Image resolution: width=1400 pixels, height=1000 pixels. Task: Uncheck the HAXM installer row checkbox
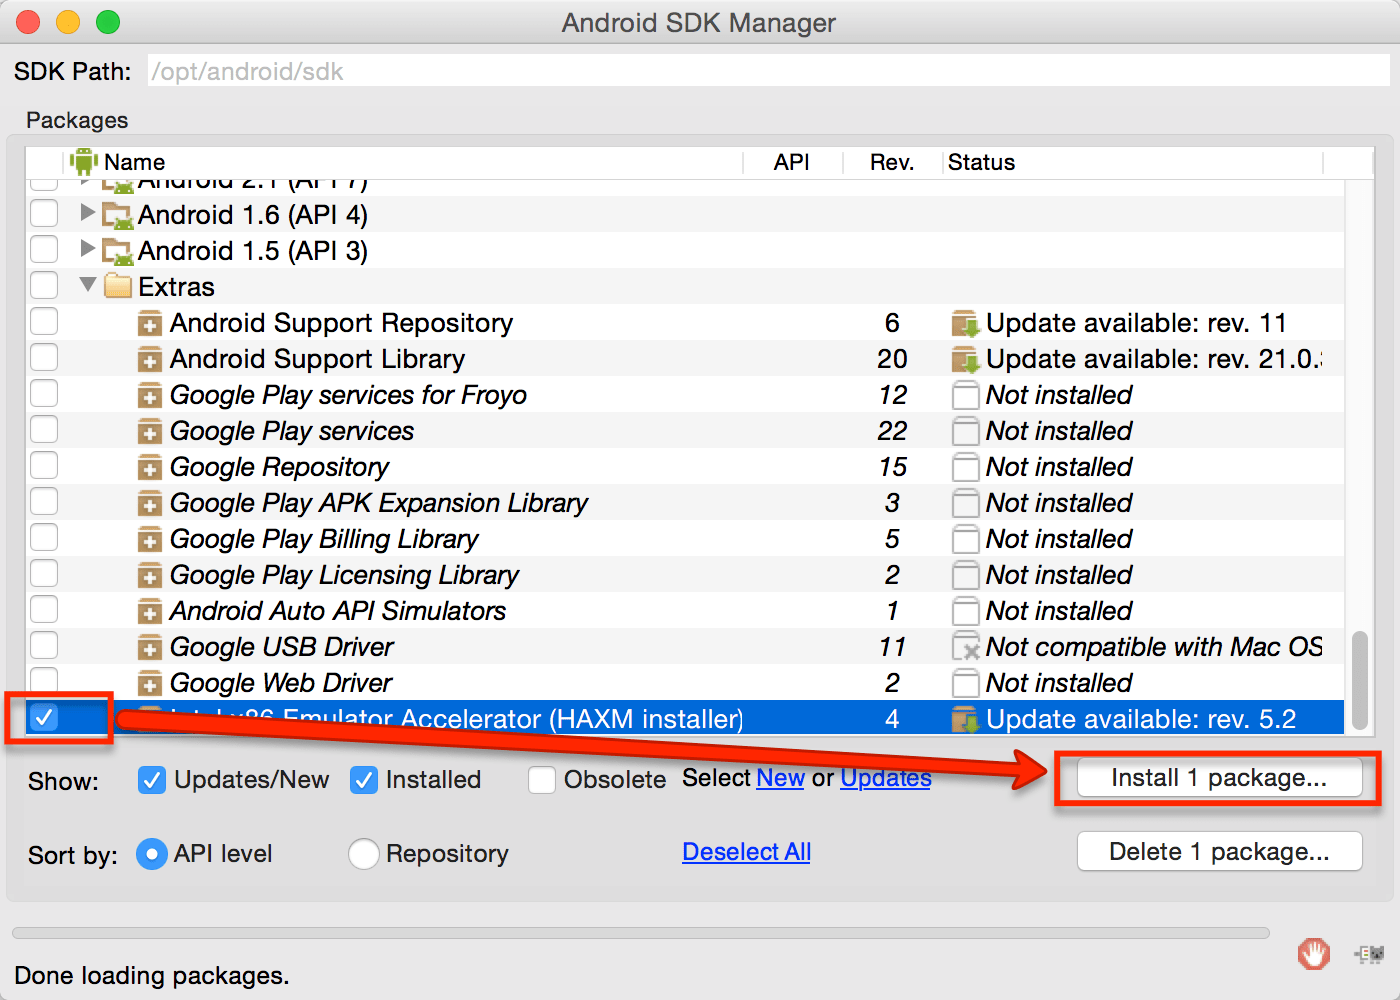click(44, 717)
